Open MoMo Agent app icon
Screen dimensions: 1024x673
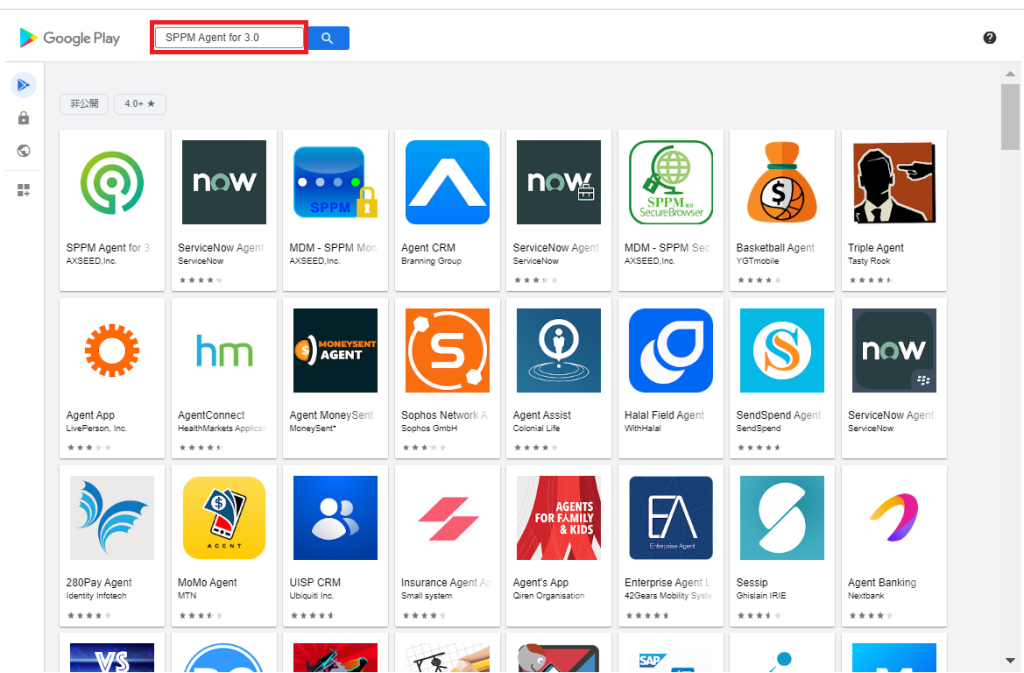click(x=224, y=518)
